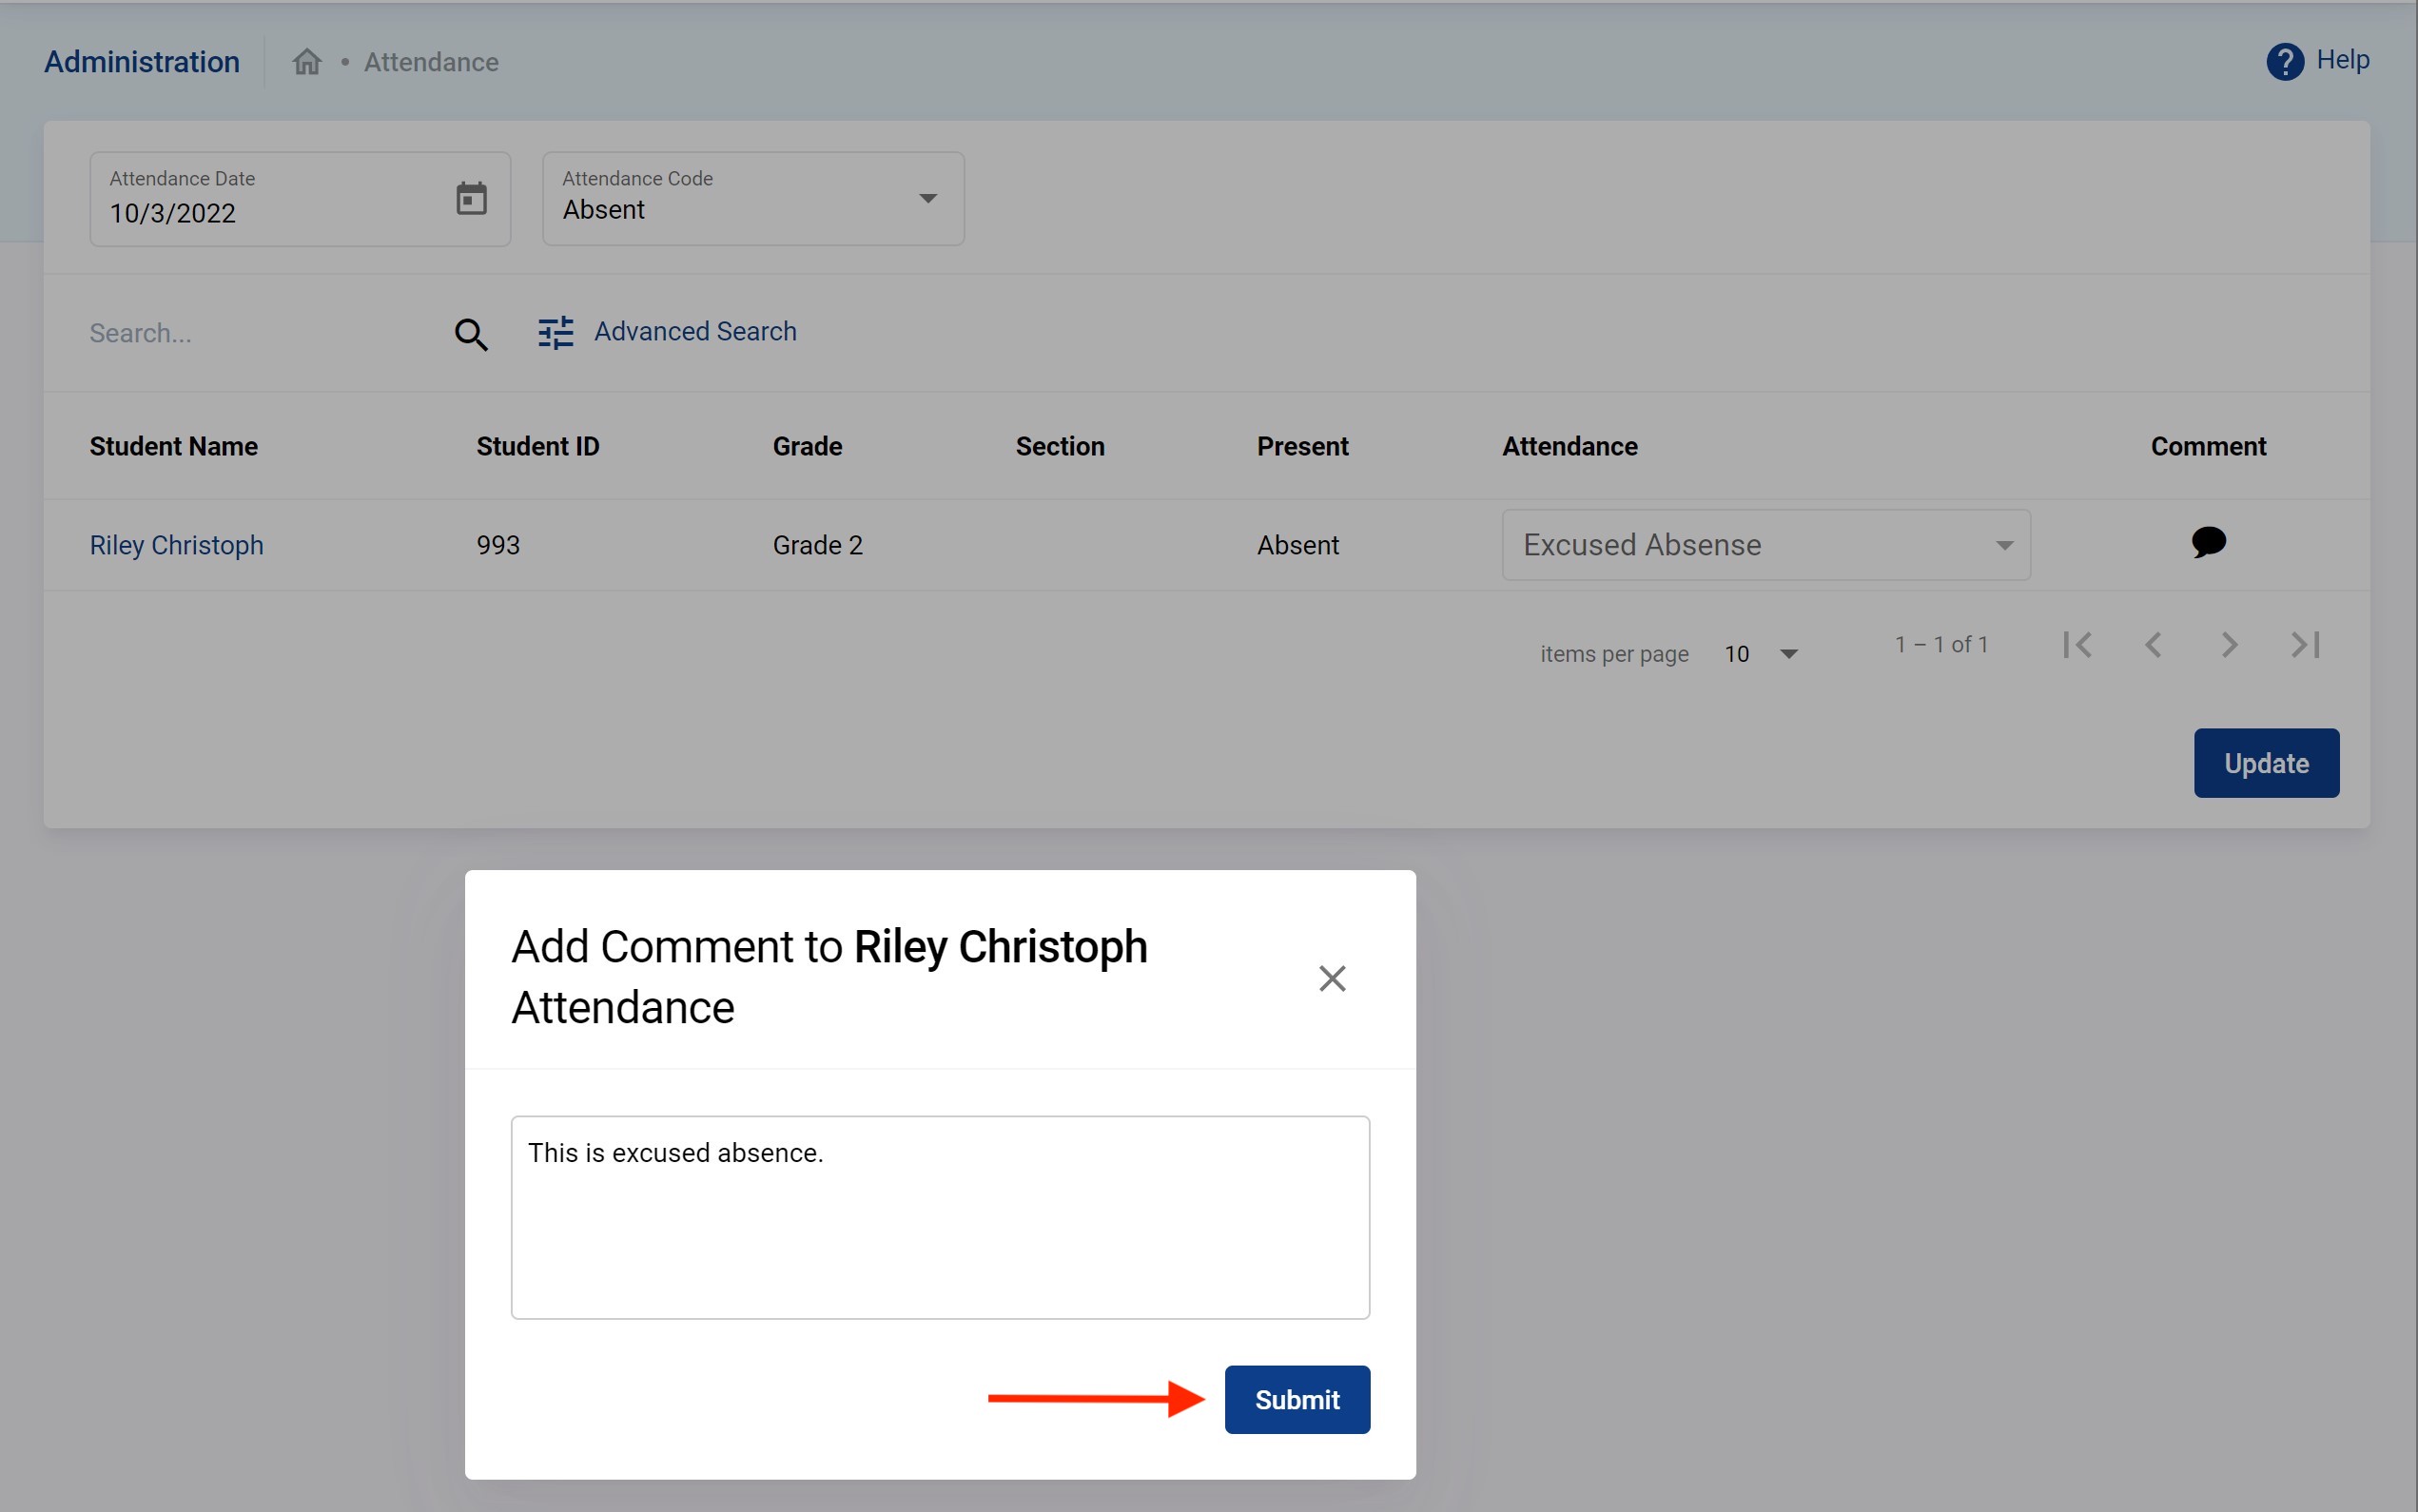Open the Excused Absense attendance dropdown
Image resolution: width=2418 pixels, height=1512 pixels.
click(x=1765, y=545)
